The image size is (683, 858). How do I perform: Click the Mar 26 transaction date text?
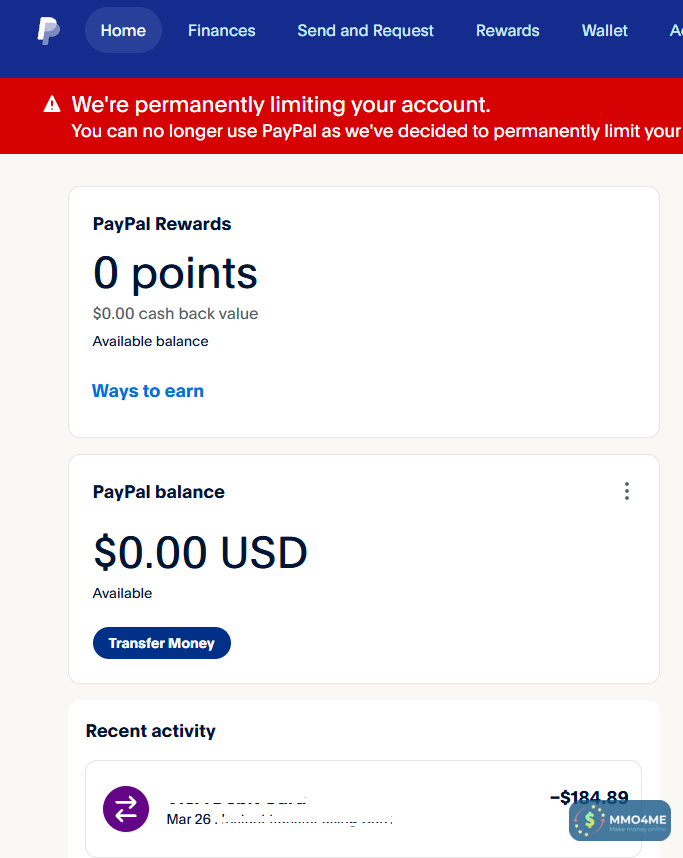coord(188,819)
